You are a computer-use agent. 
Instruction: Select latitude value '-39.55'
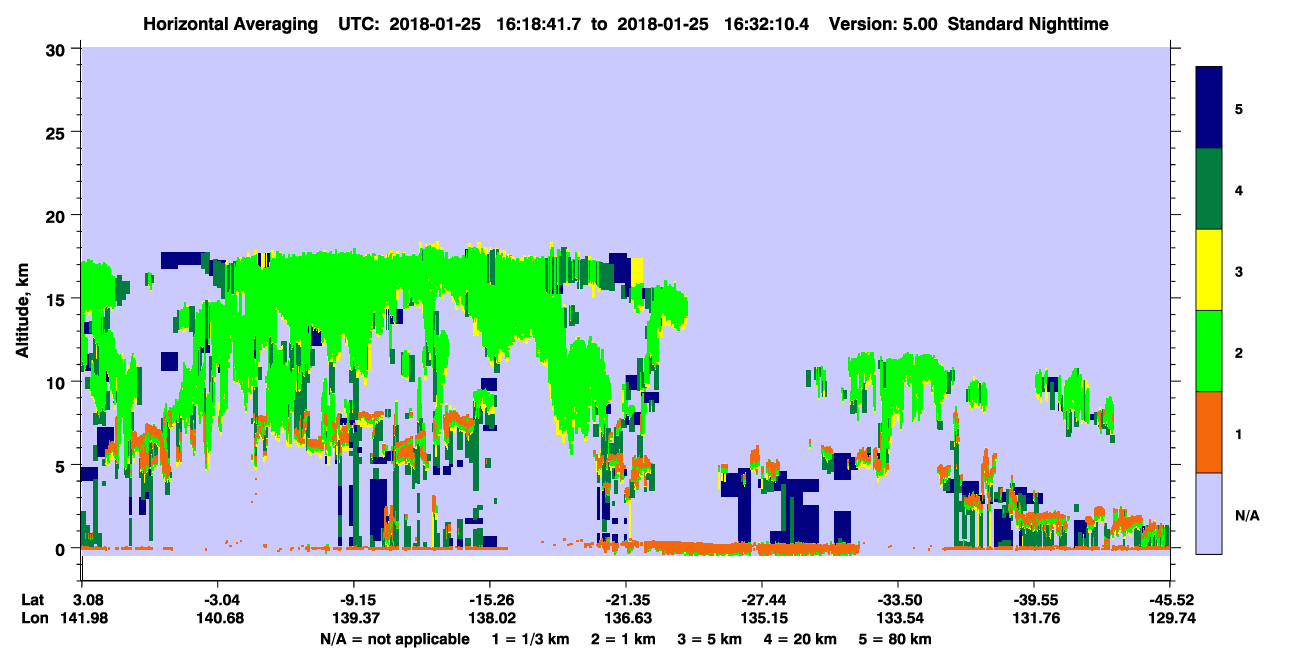(1033, 600)
